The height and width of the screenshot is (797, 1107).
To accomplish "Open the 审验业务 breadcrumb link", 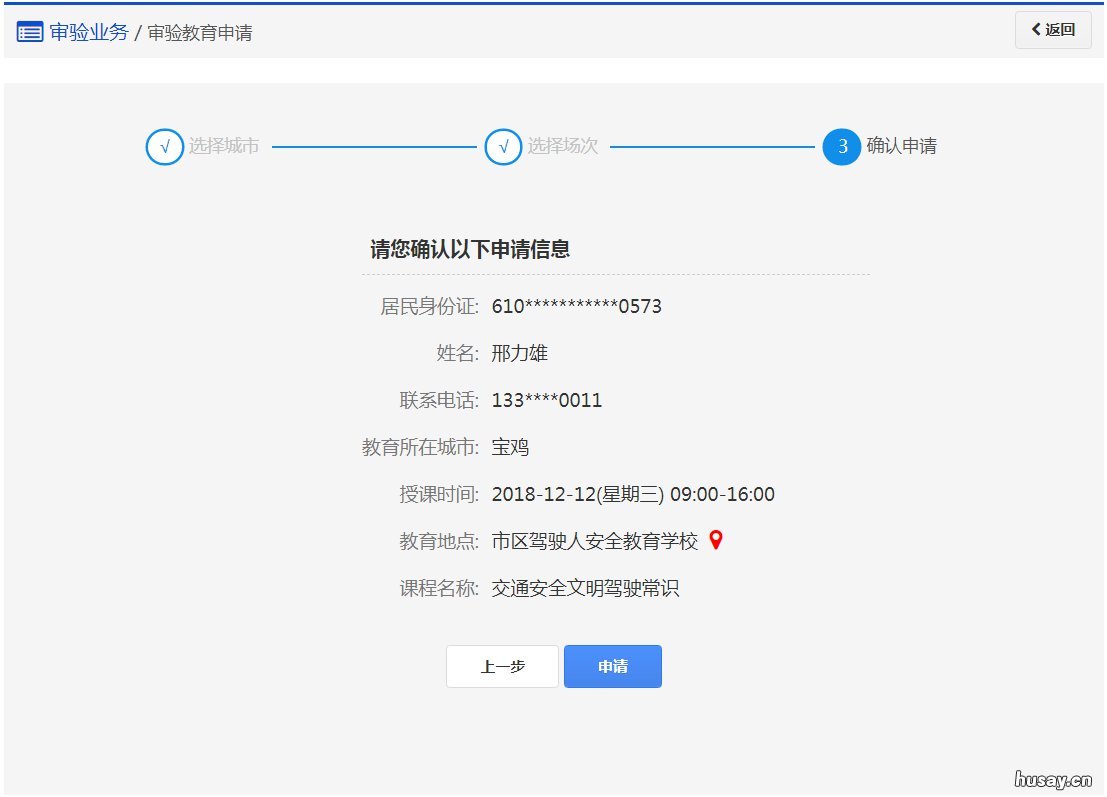I will click(x=89, y=32).
